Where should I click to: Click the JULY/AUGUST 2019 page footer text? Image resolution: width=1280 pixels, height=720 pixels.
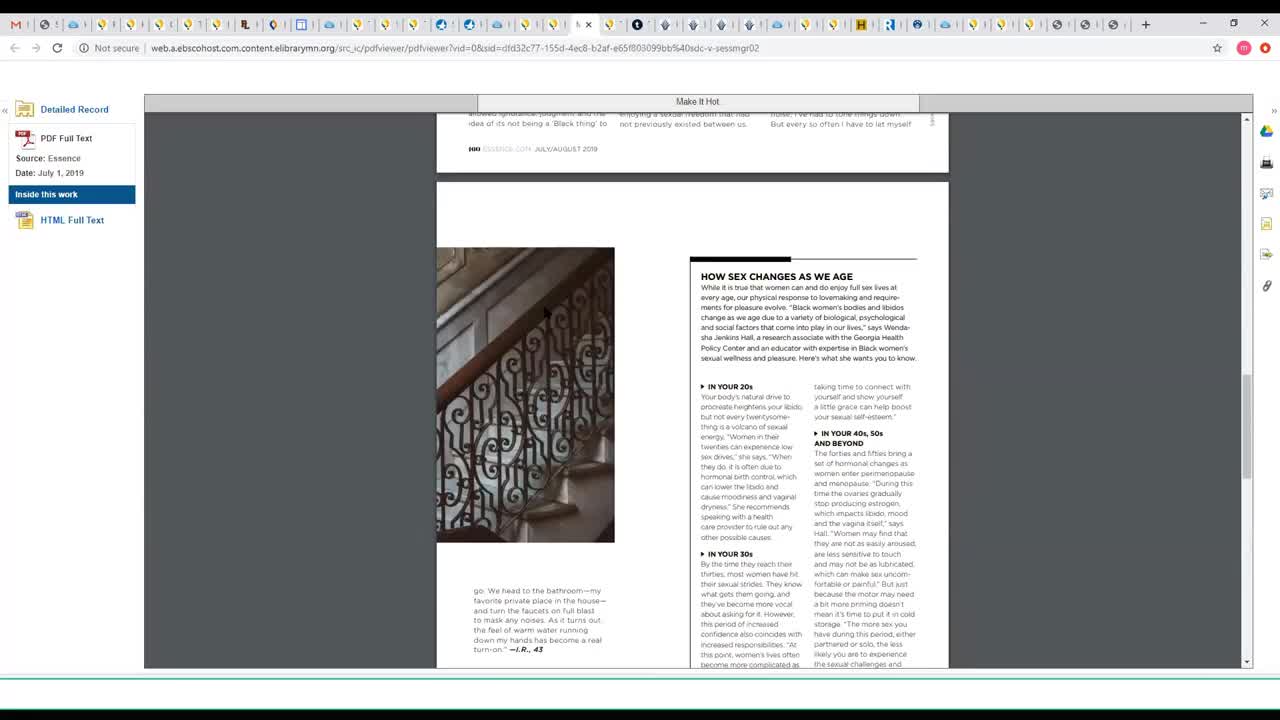point(566,149)
